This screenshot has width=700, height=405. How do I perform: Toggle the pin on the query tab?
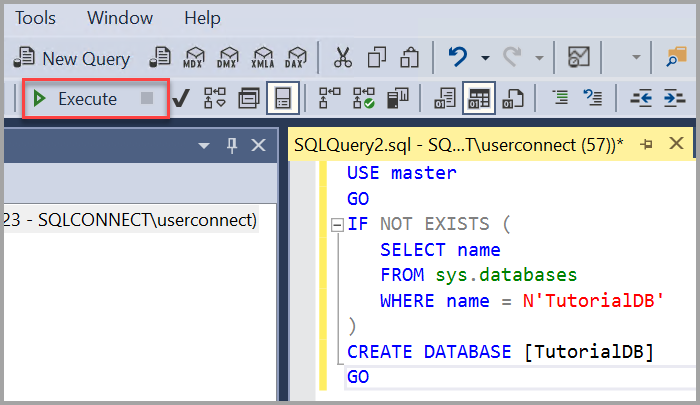click(646, 145)
